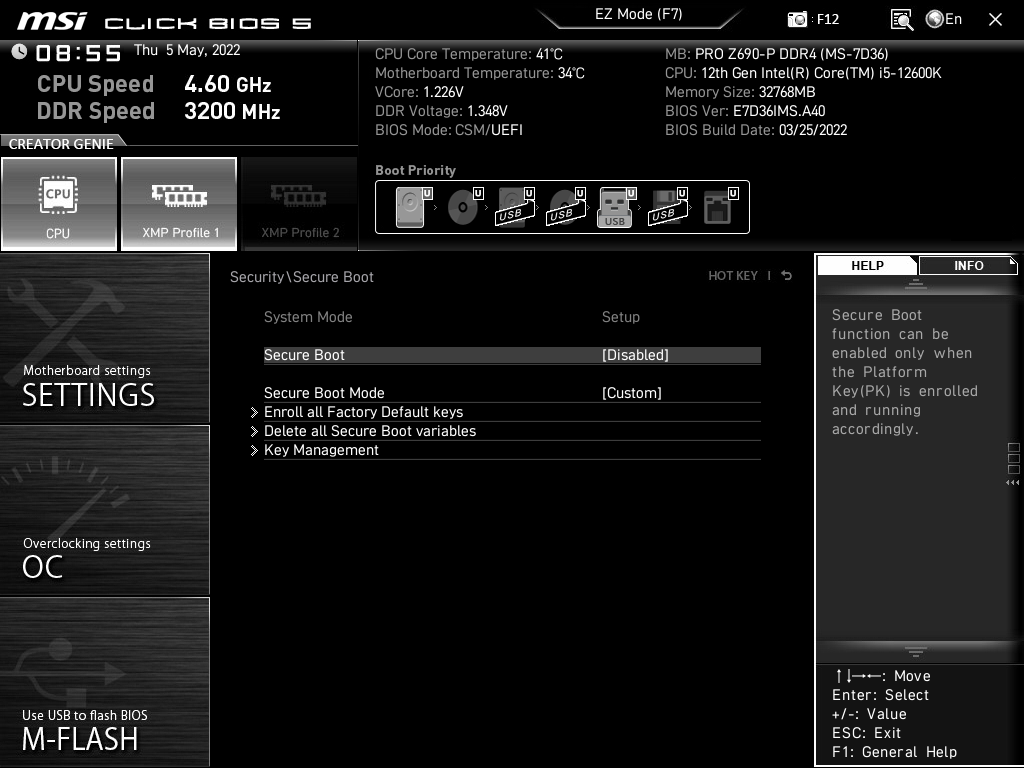Open M-FLASH BIOS flashing panel
This screenshot has height=768, width=1024.
(104, 682)
